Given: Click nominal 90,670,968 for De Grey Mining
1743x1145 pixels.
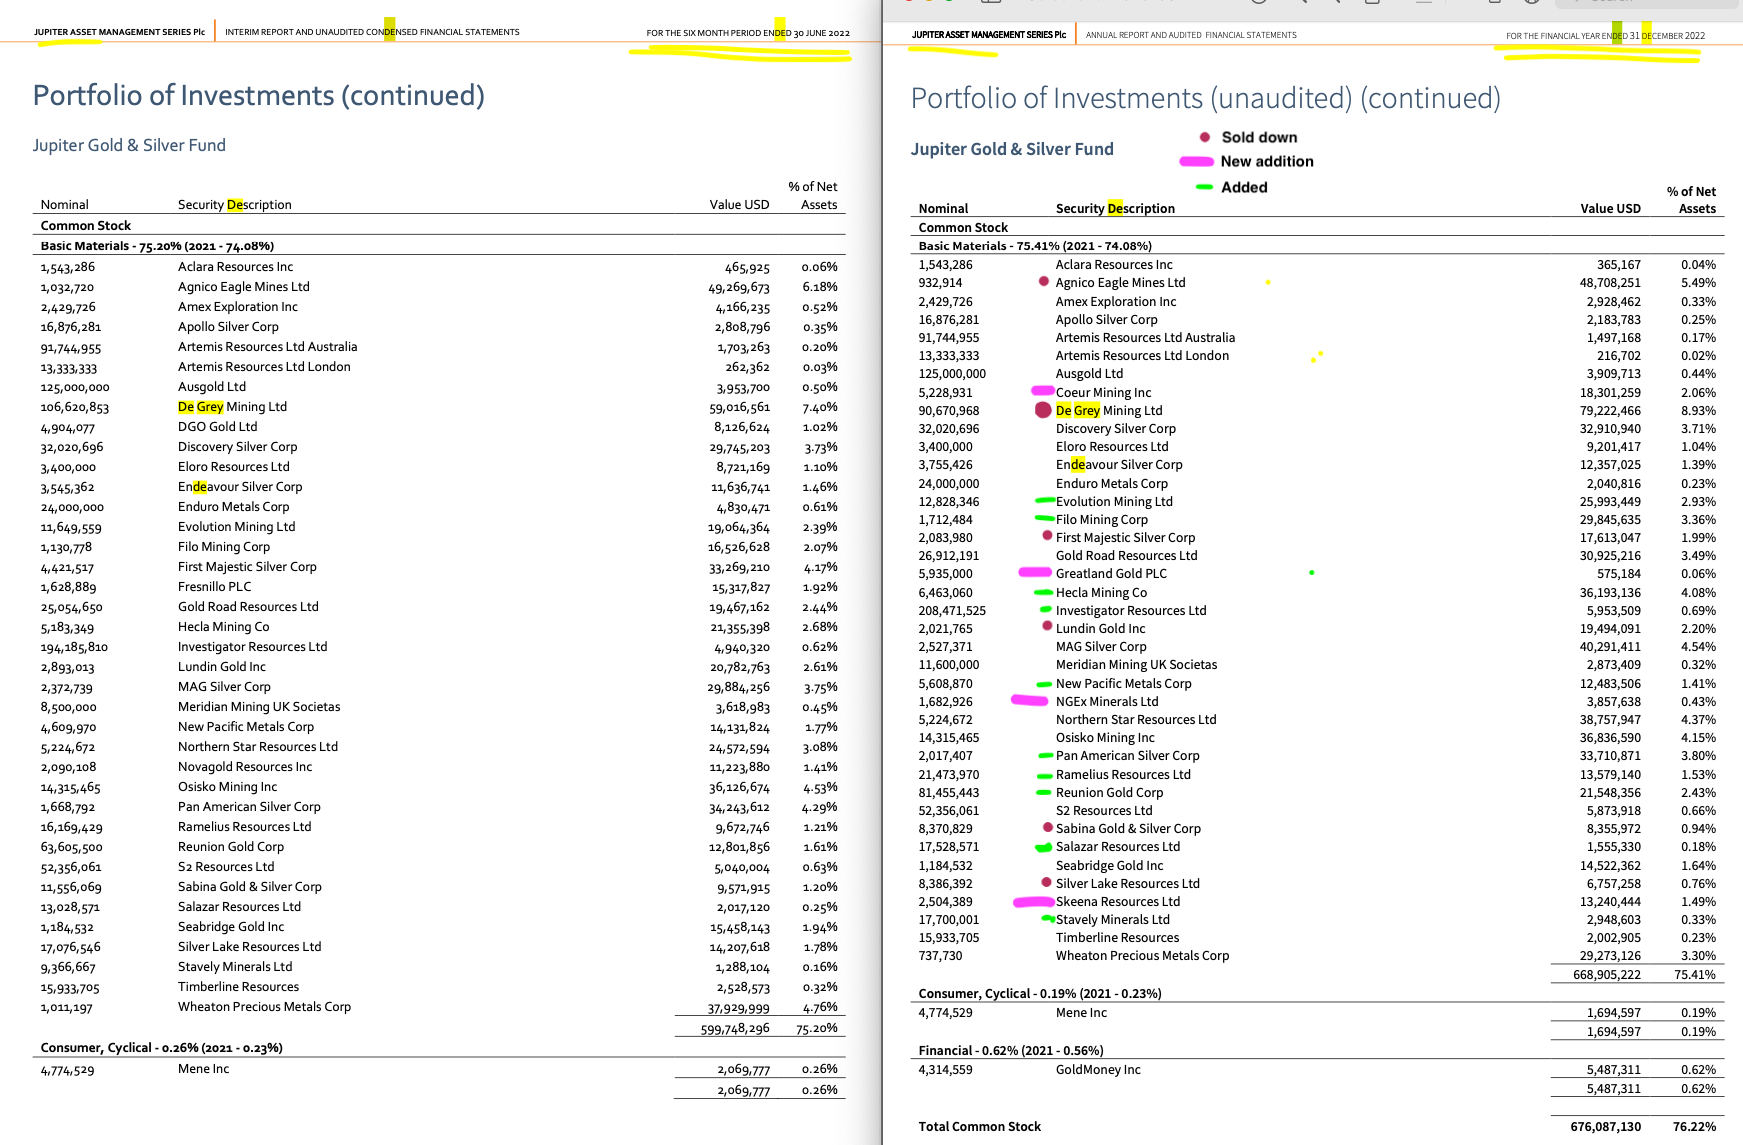Looking at the screenshot, I should click(x=949, y=411).
